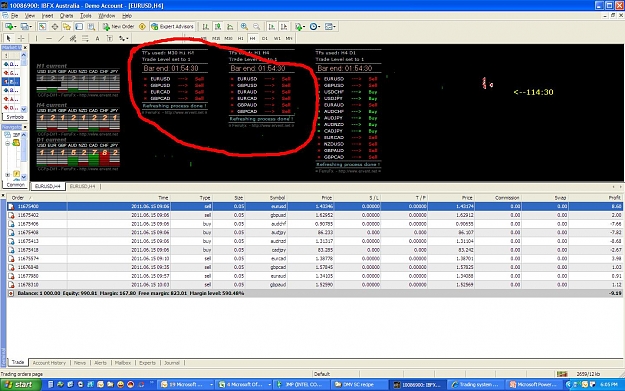Enable the D1 timeframe button

coord(265,38)
